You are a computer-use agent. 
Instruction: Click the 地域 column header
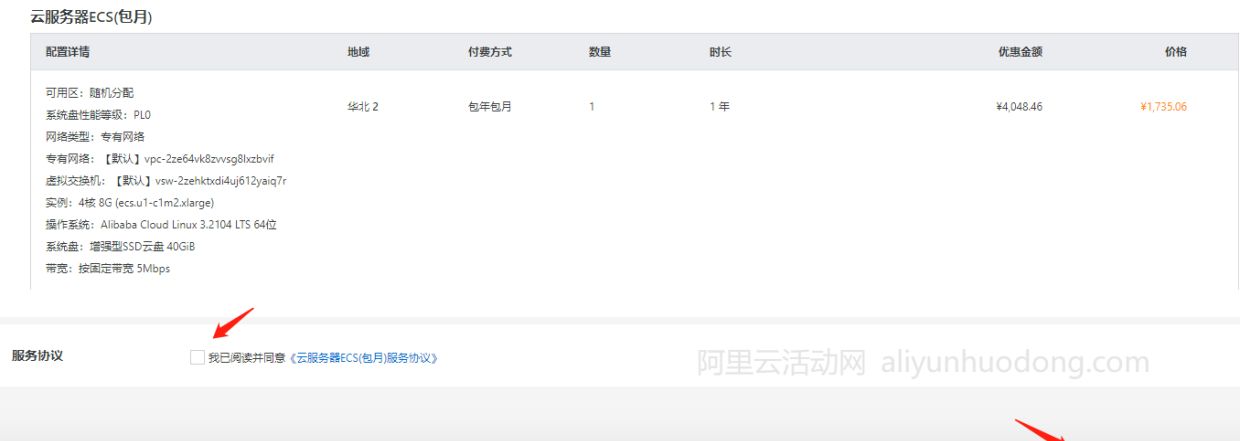(358, 52)
